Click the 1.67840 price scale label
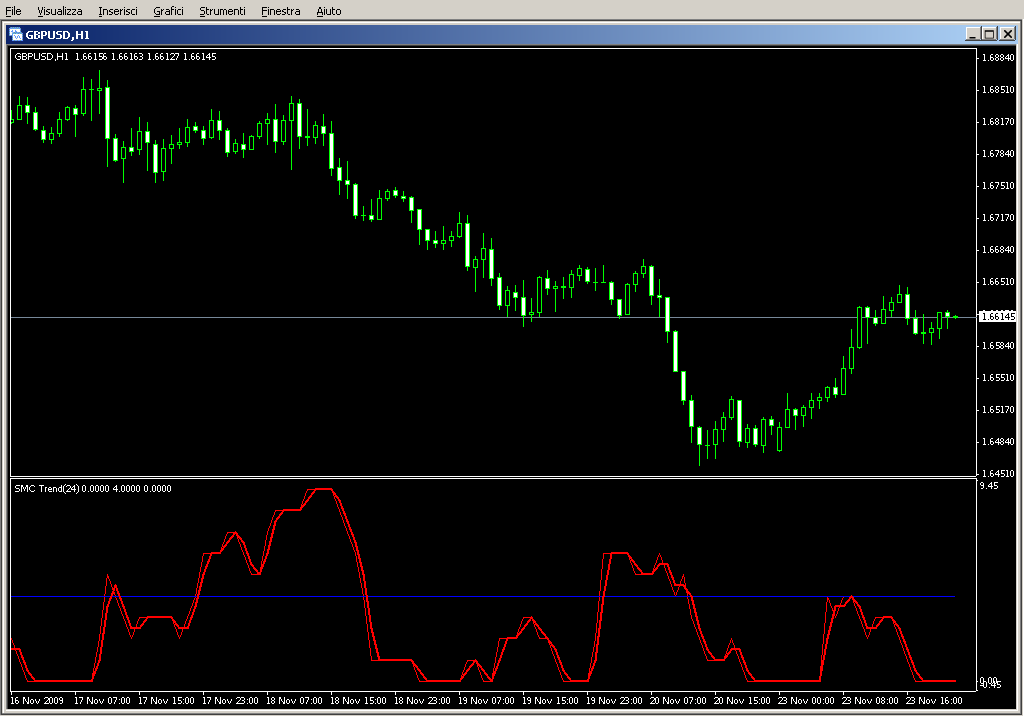Screen dimensions: 1024x717 [x=999, y=153]
